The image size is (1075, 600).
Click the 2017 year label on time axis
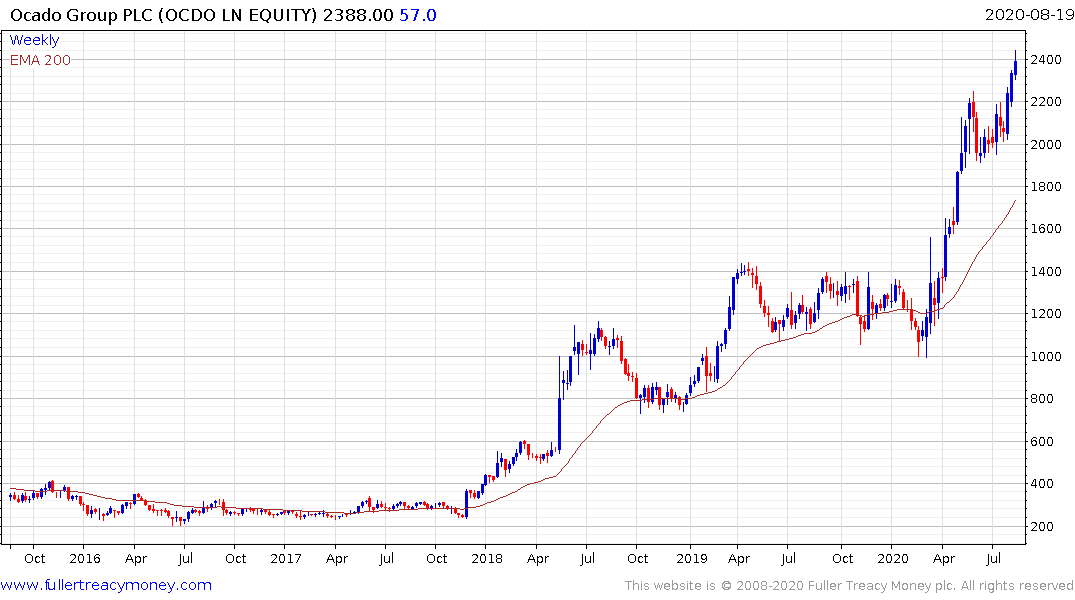(x=286, y=558)
